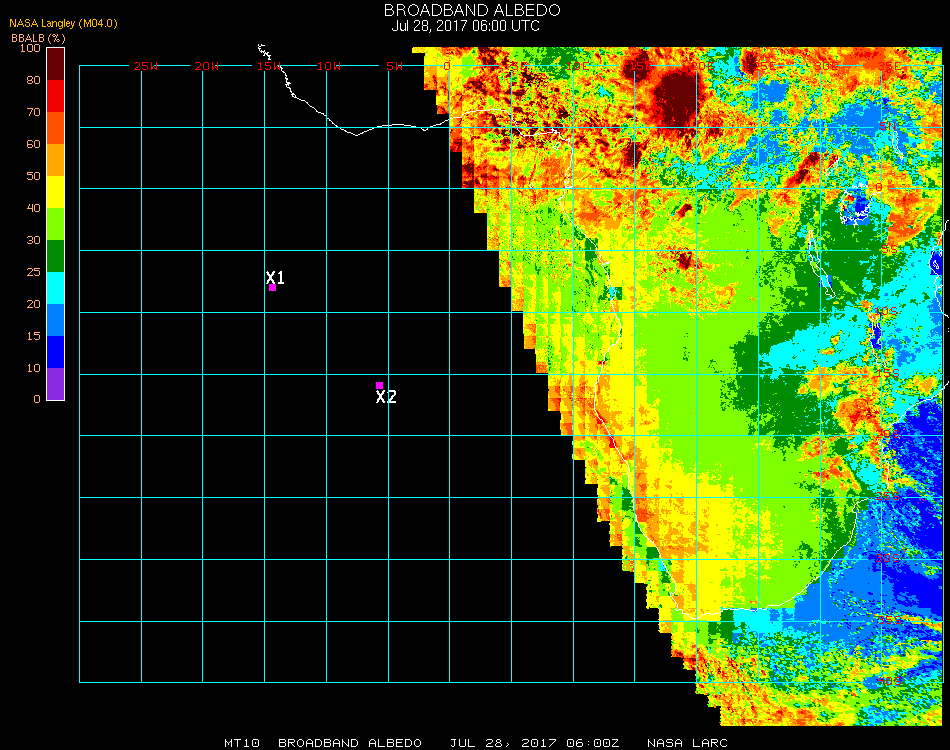
Task: Click footer 'BROADBAND ALBEDO' caption text
Action: [350, 743]
